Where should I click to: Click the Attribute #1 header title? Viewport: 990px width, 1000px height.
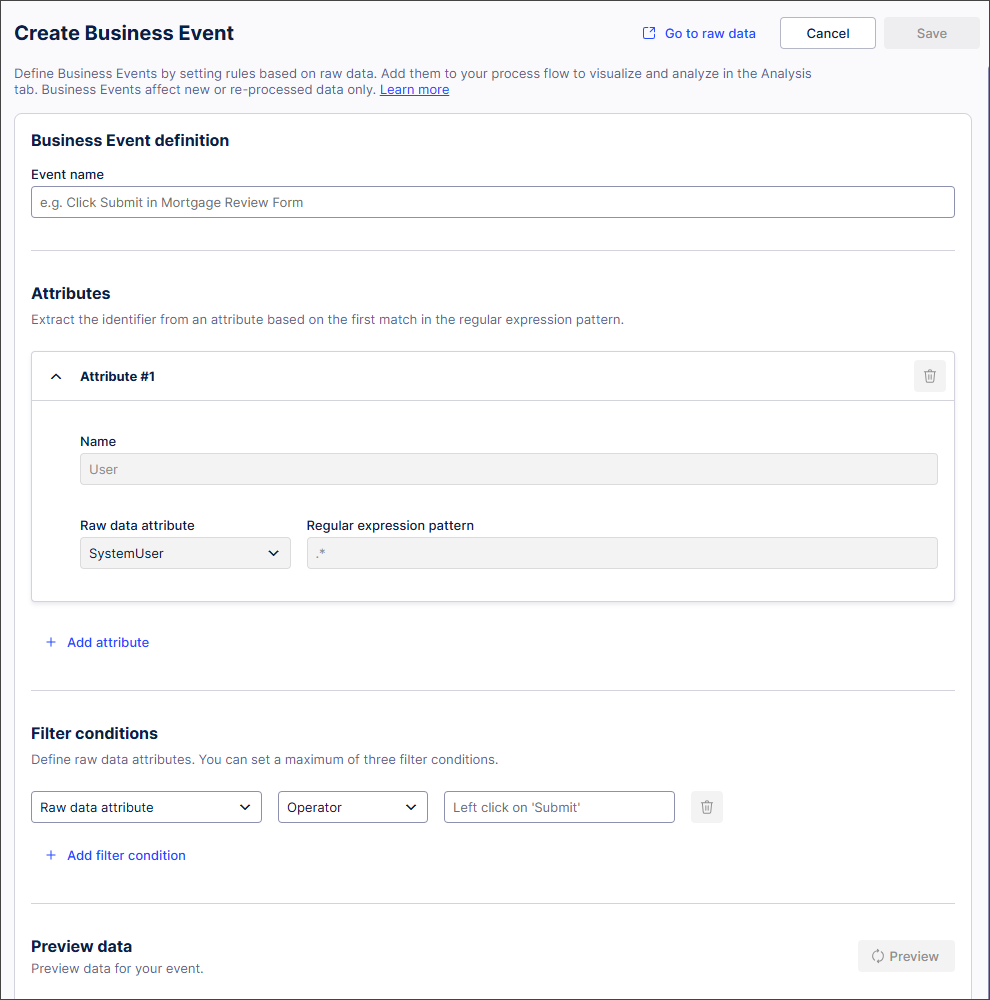pyautogui.click(x=117, y=377)
